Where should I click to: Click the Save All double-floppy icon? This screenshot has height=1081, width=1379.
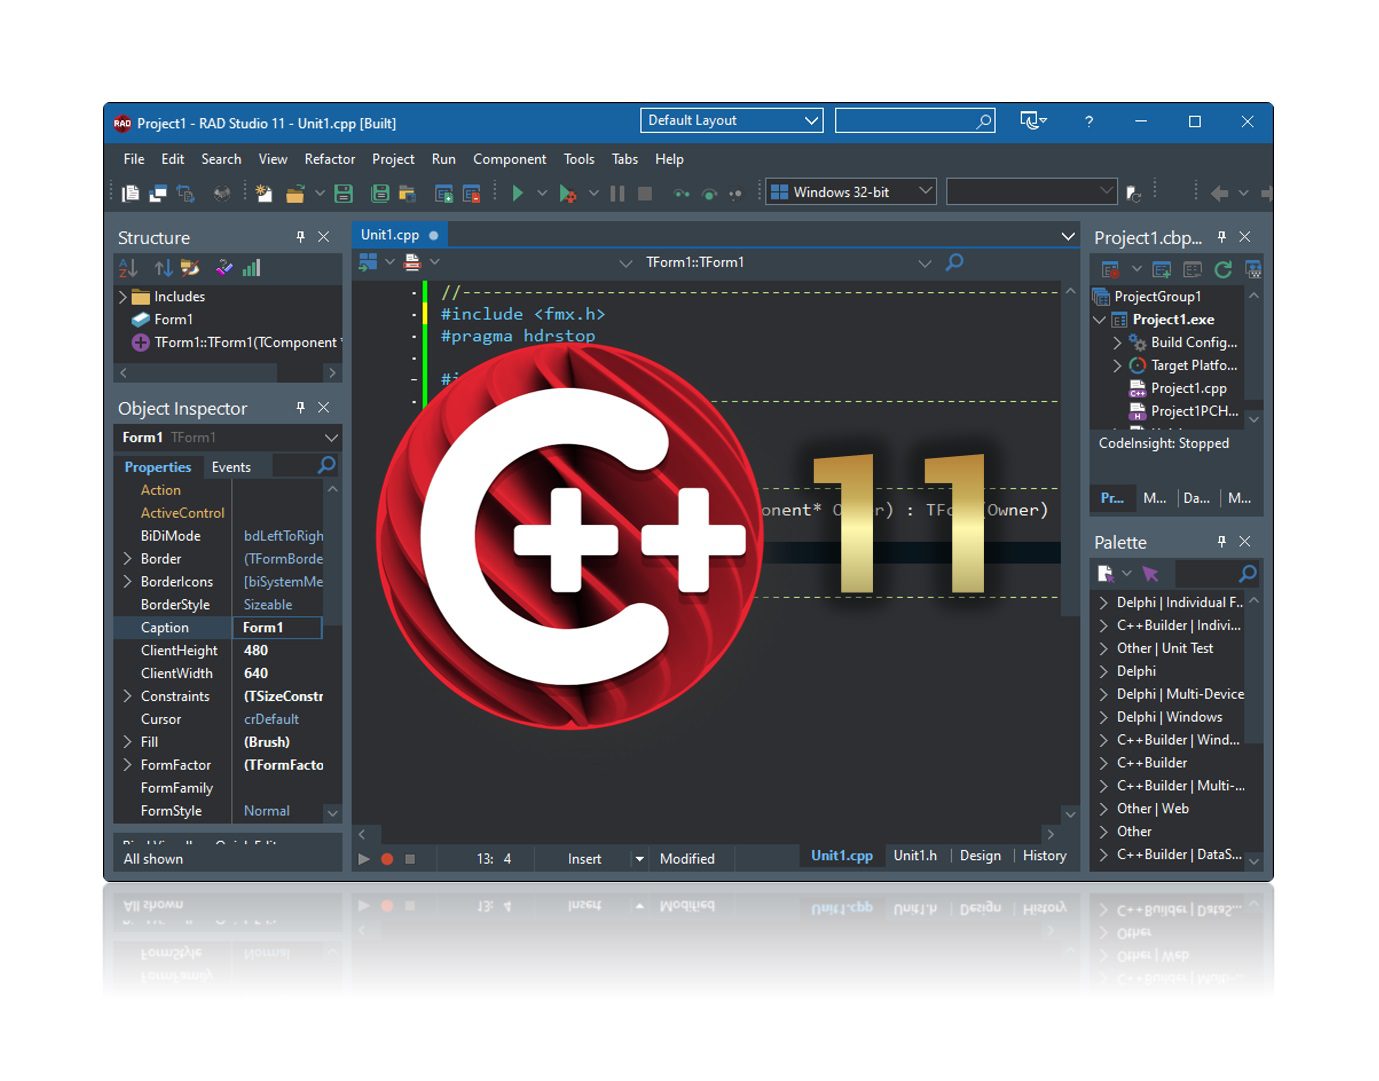(381, 193)
